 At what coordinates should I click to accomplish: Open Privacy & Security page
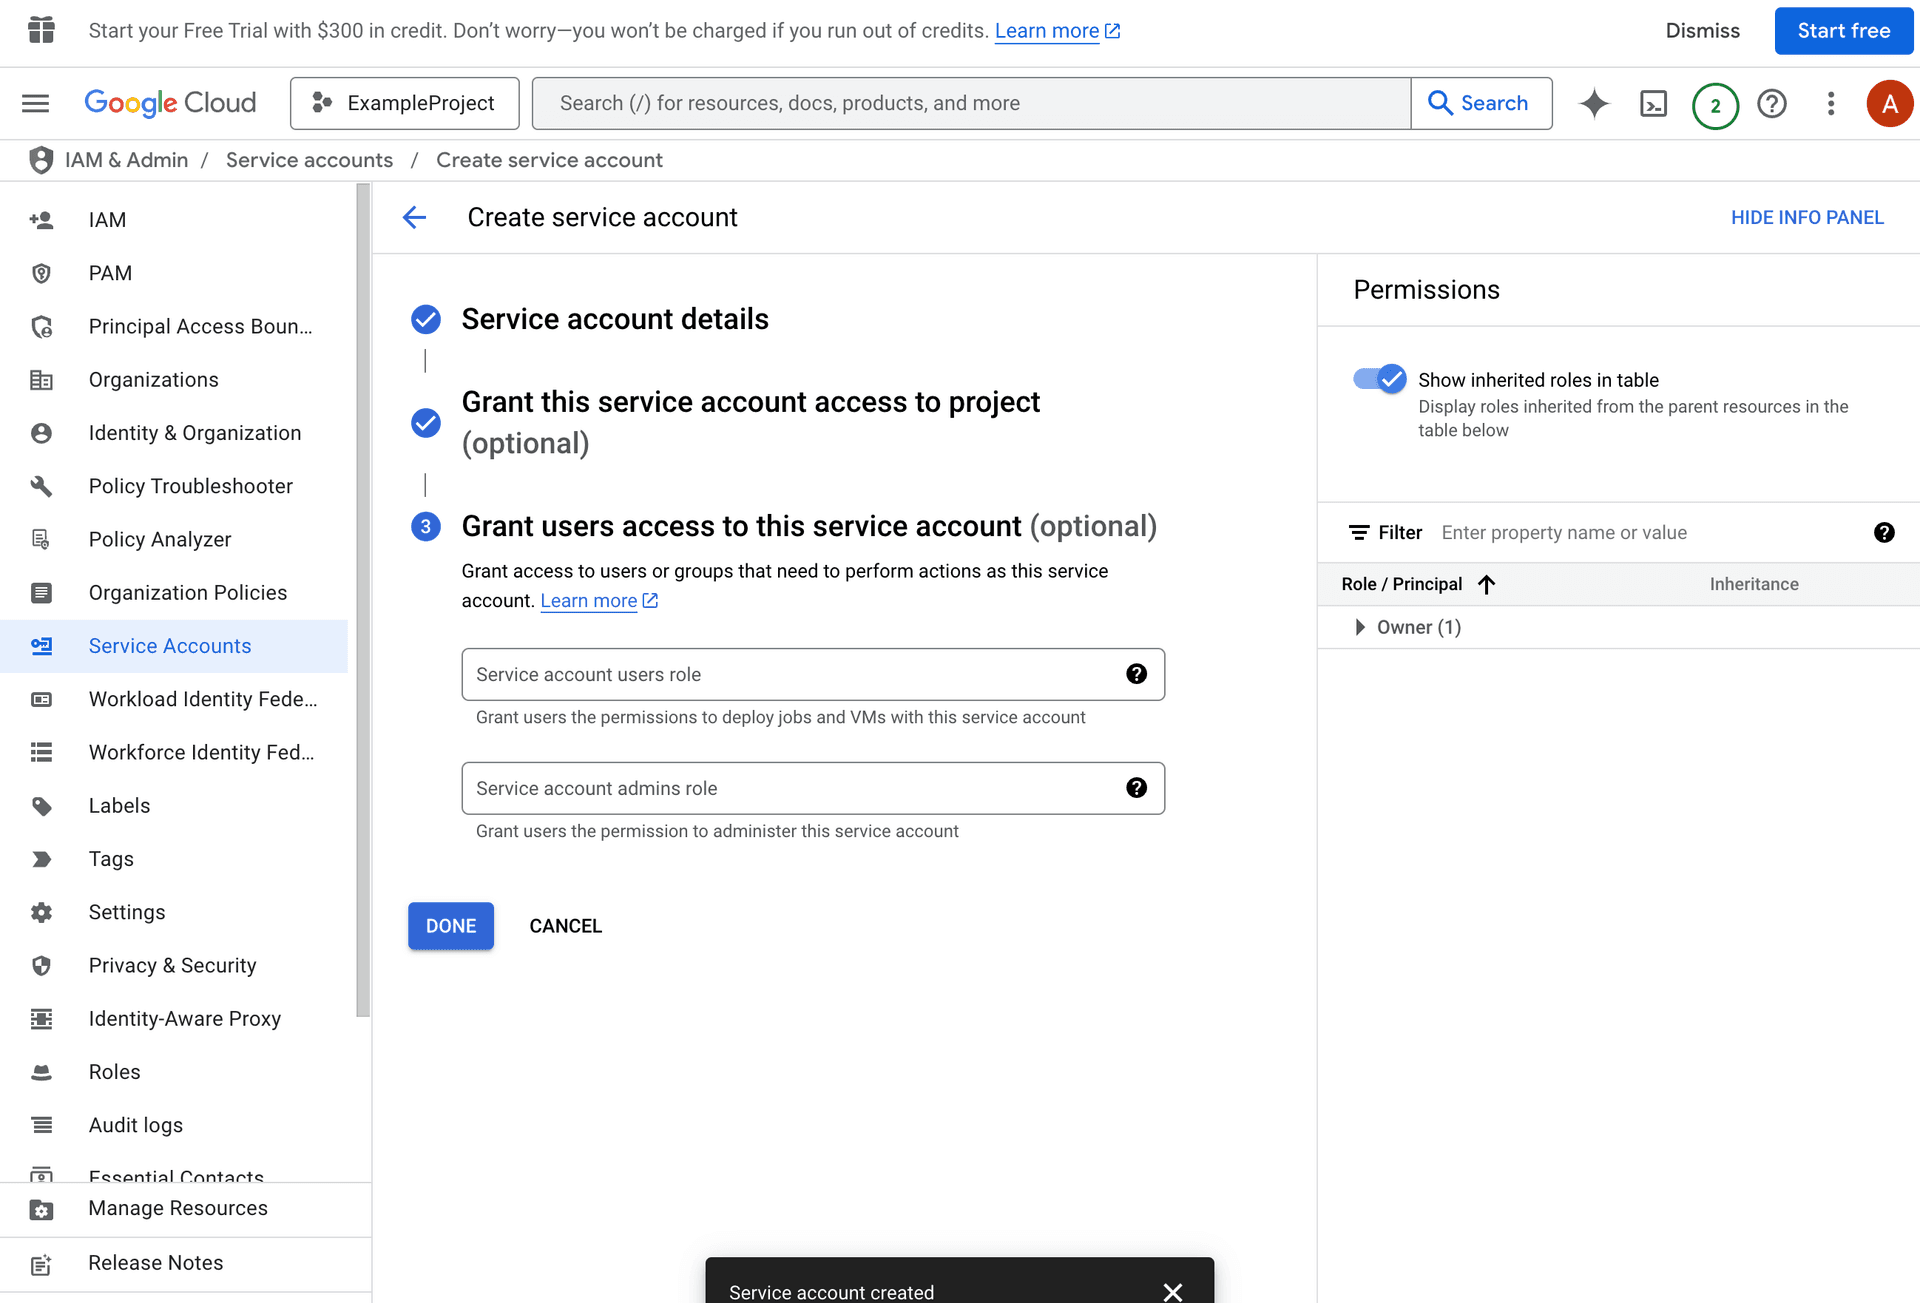(174, 965)
